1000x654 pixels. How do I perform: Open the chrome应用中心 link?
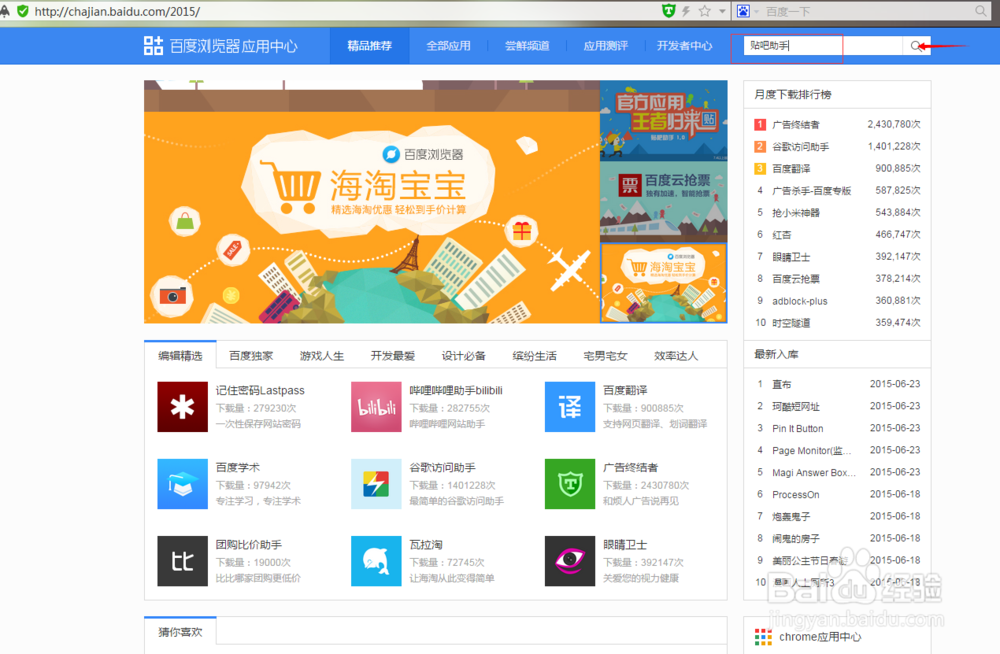(820, 637)
